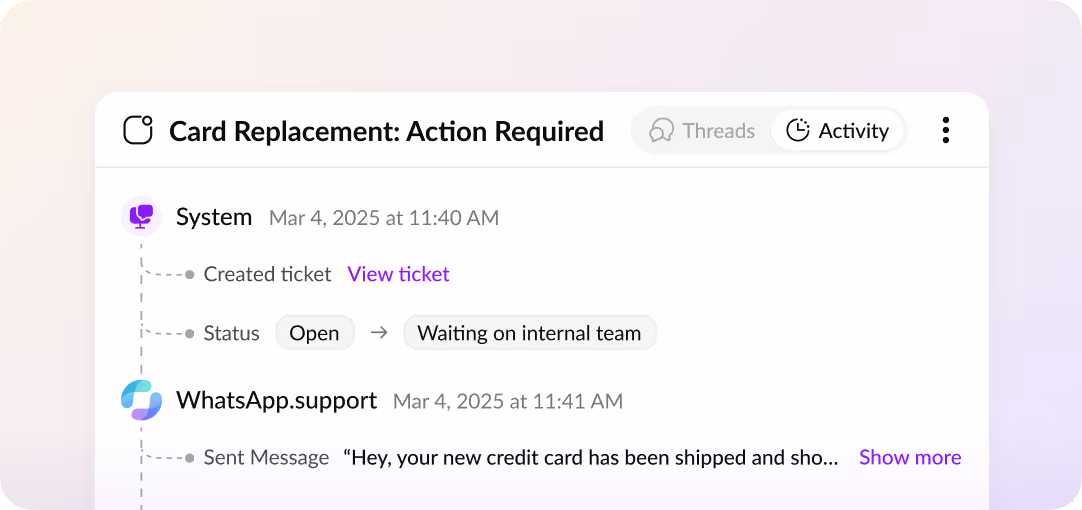Switch to the Activity tab

837,130
